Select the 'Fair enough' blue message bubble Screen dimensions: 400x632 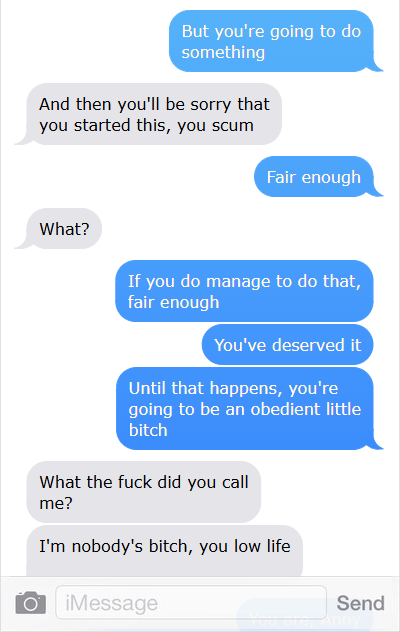tap(314, 177)
